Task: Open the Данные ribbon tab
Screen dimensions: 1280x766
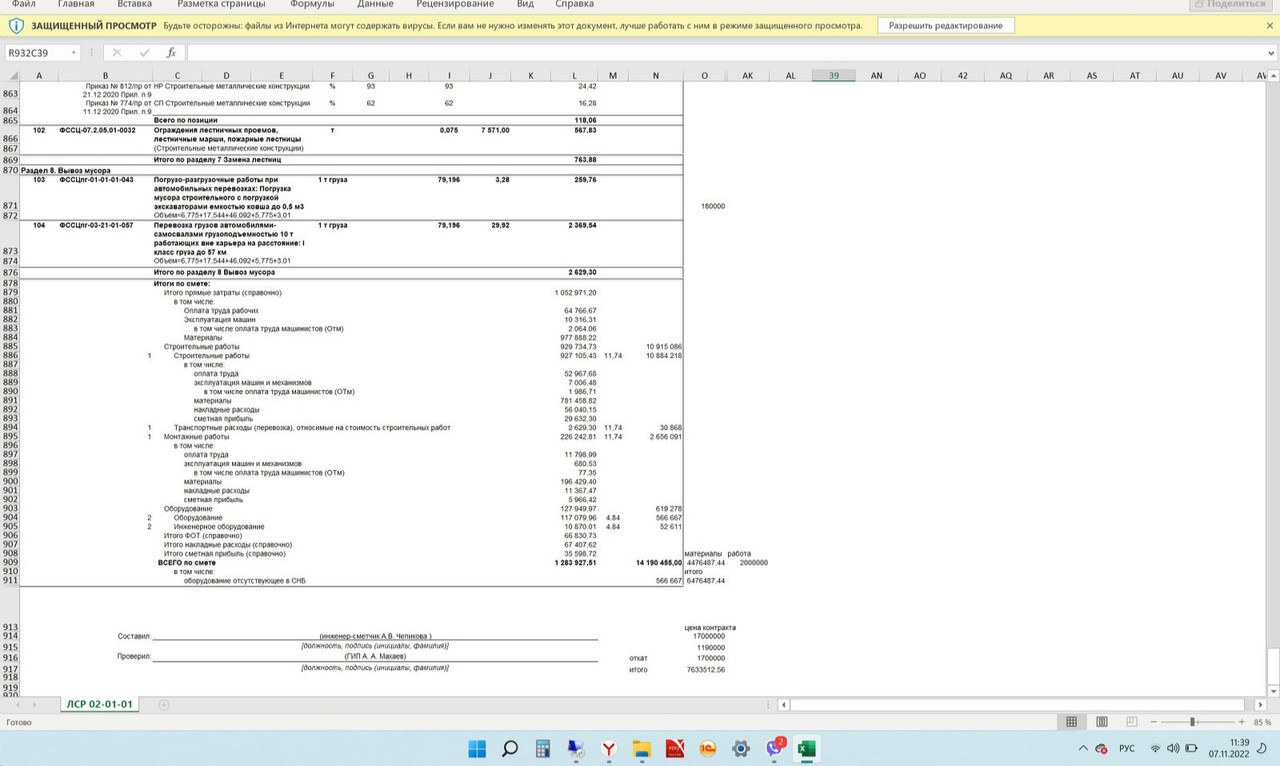Action: coord(375,4)
